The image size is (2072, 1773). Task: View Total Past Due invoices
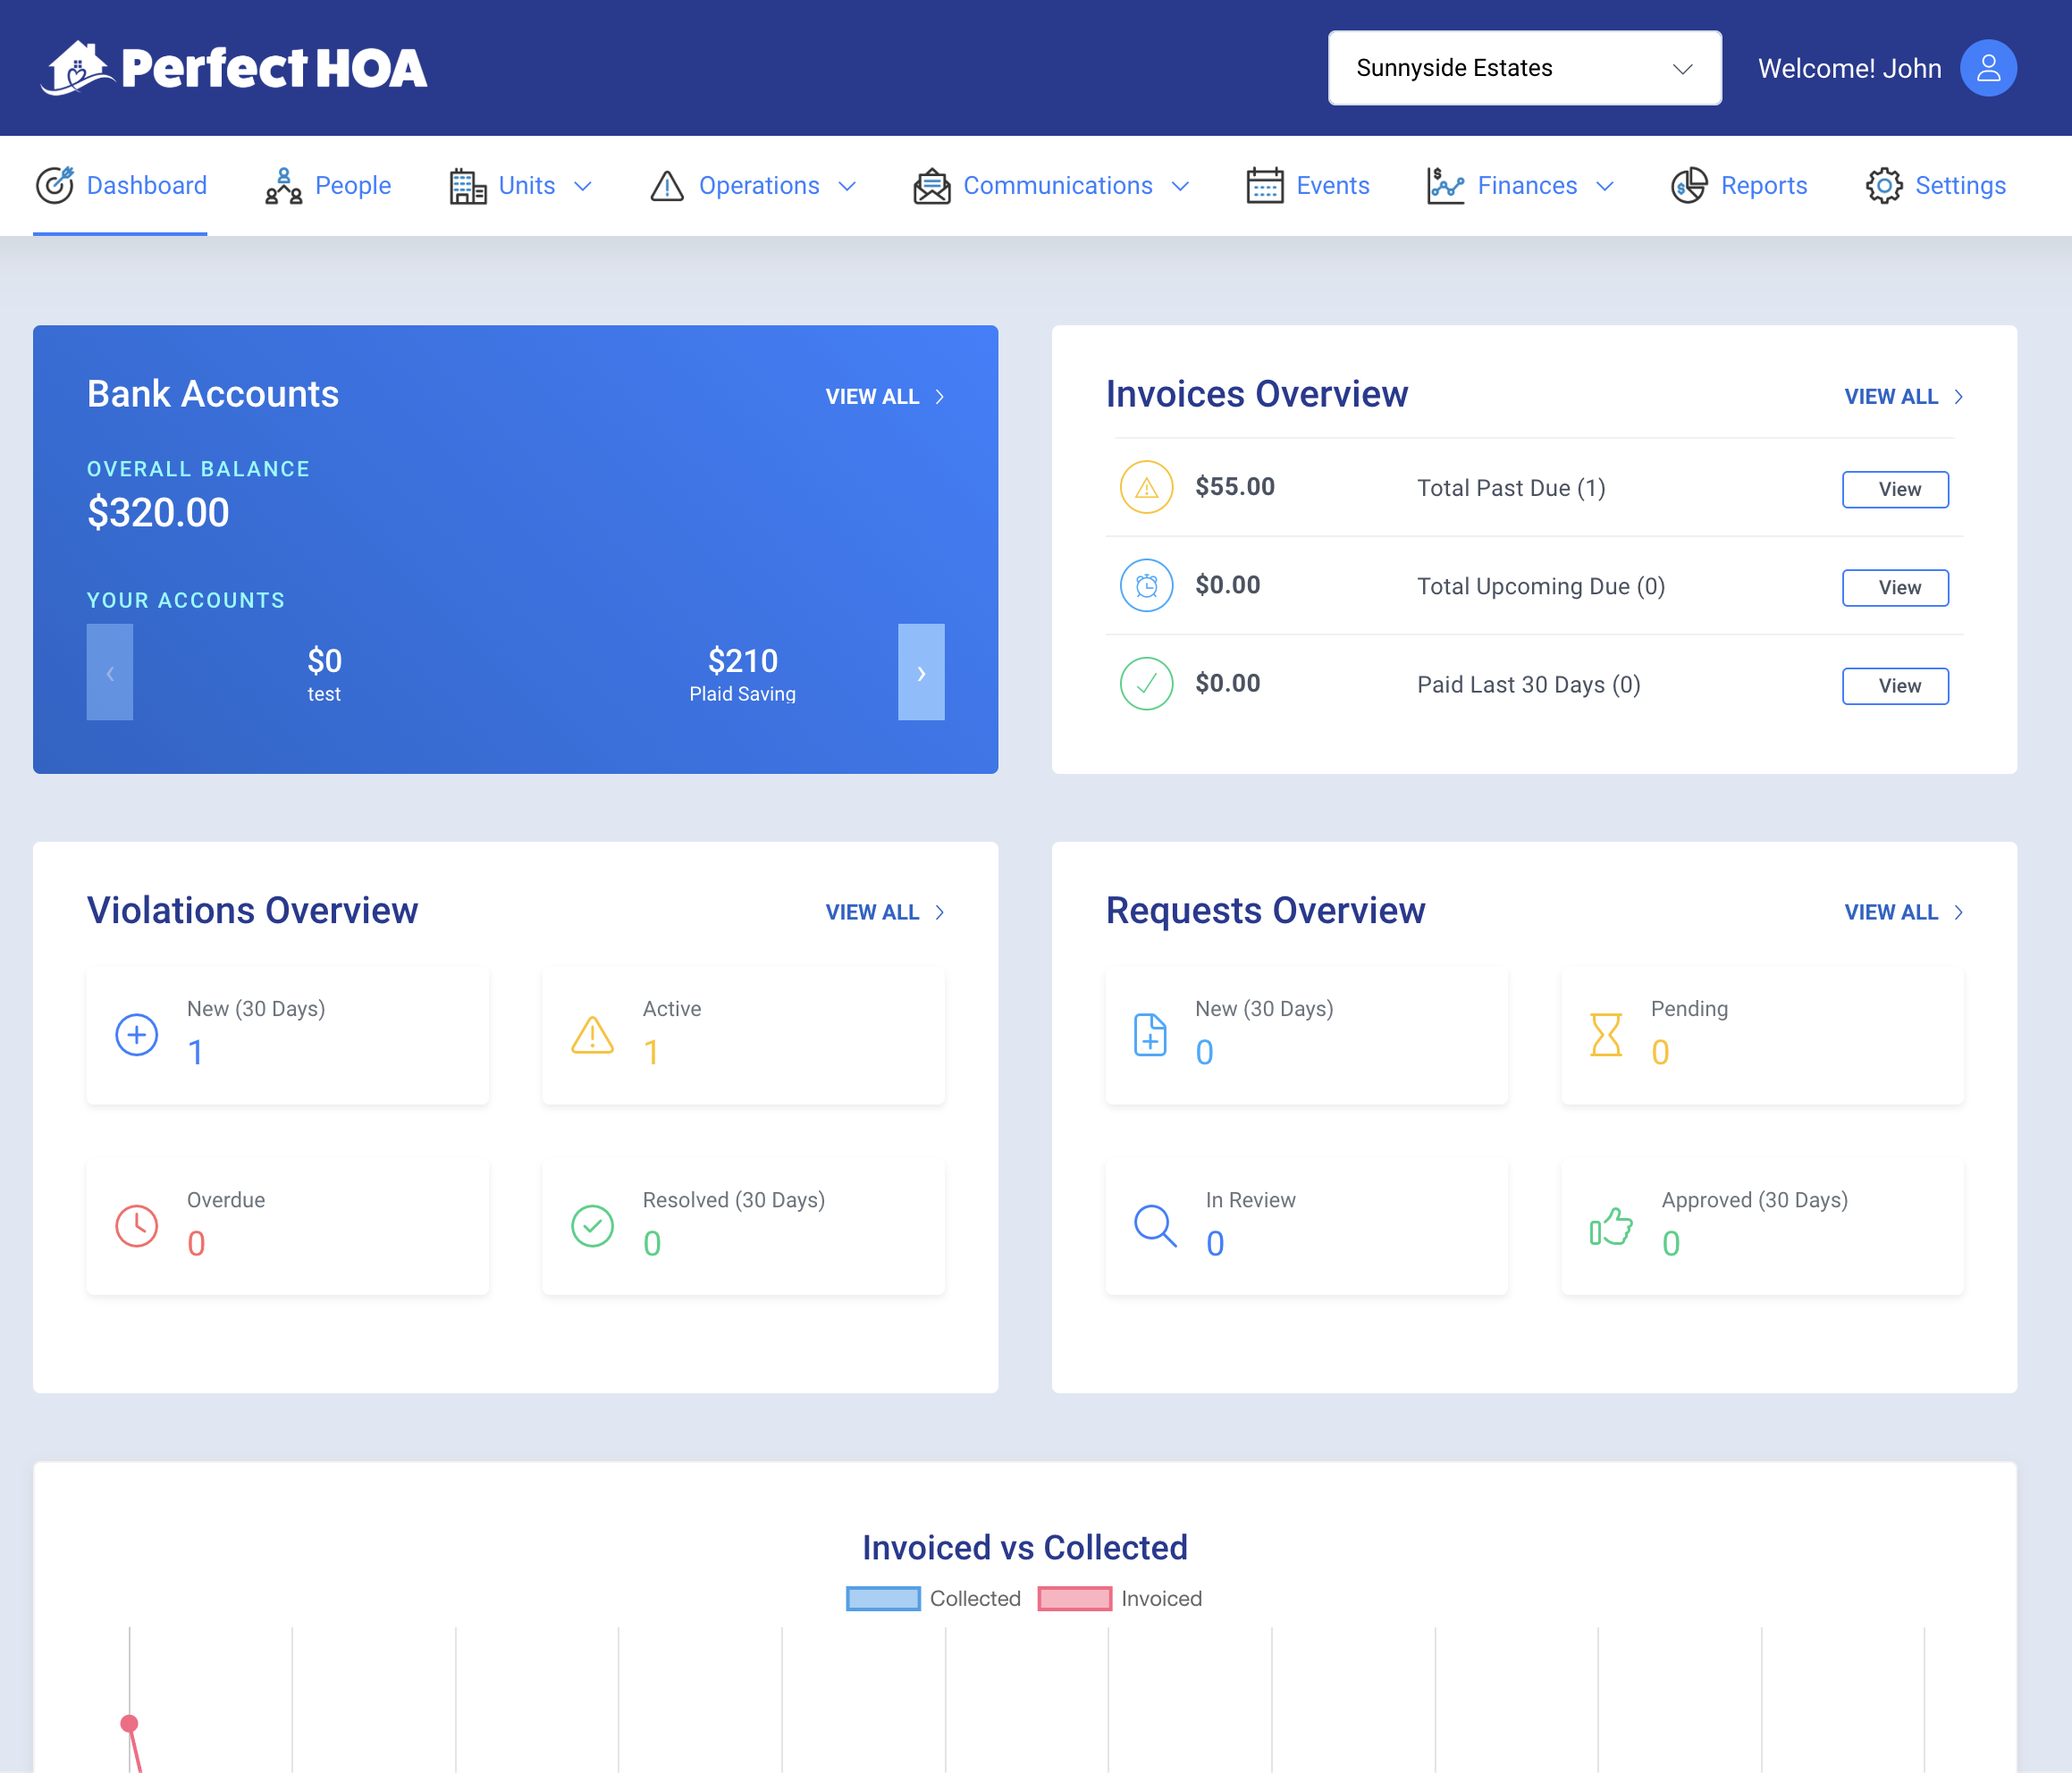[1894, 489]
